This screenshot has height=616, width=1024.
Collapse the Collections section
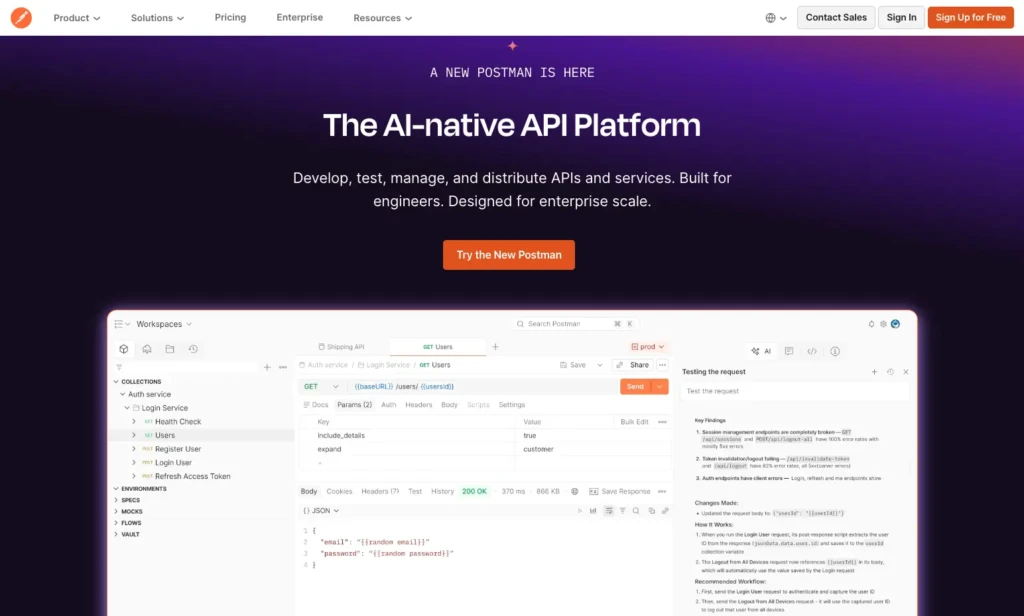(x=116, y=381)
